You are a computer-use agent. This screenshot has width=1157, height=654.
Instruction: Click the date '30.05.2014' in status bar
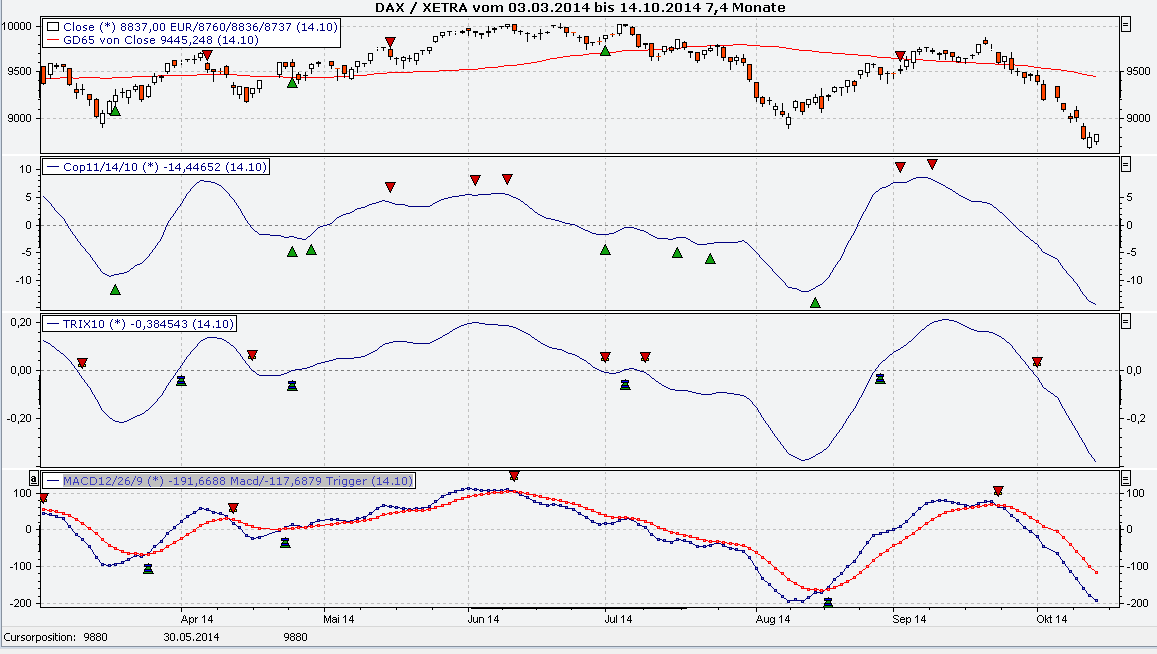point(191,637)
